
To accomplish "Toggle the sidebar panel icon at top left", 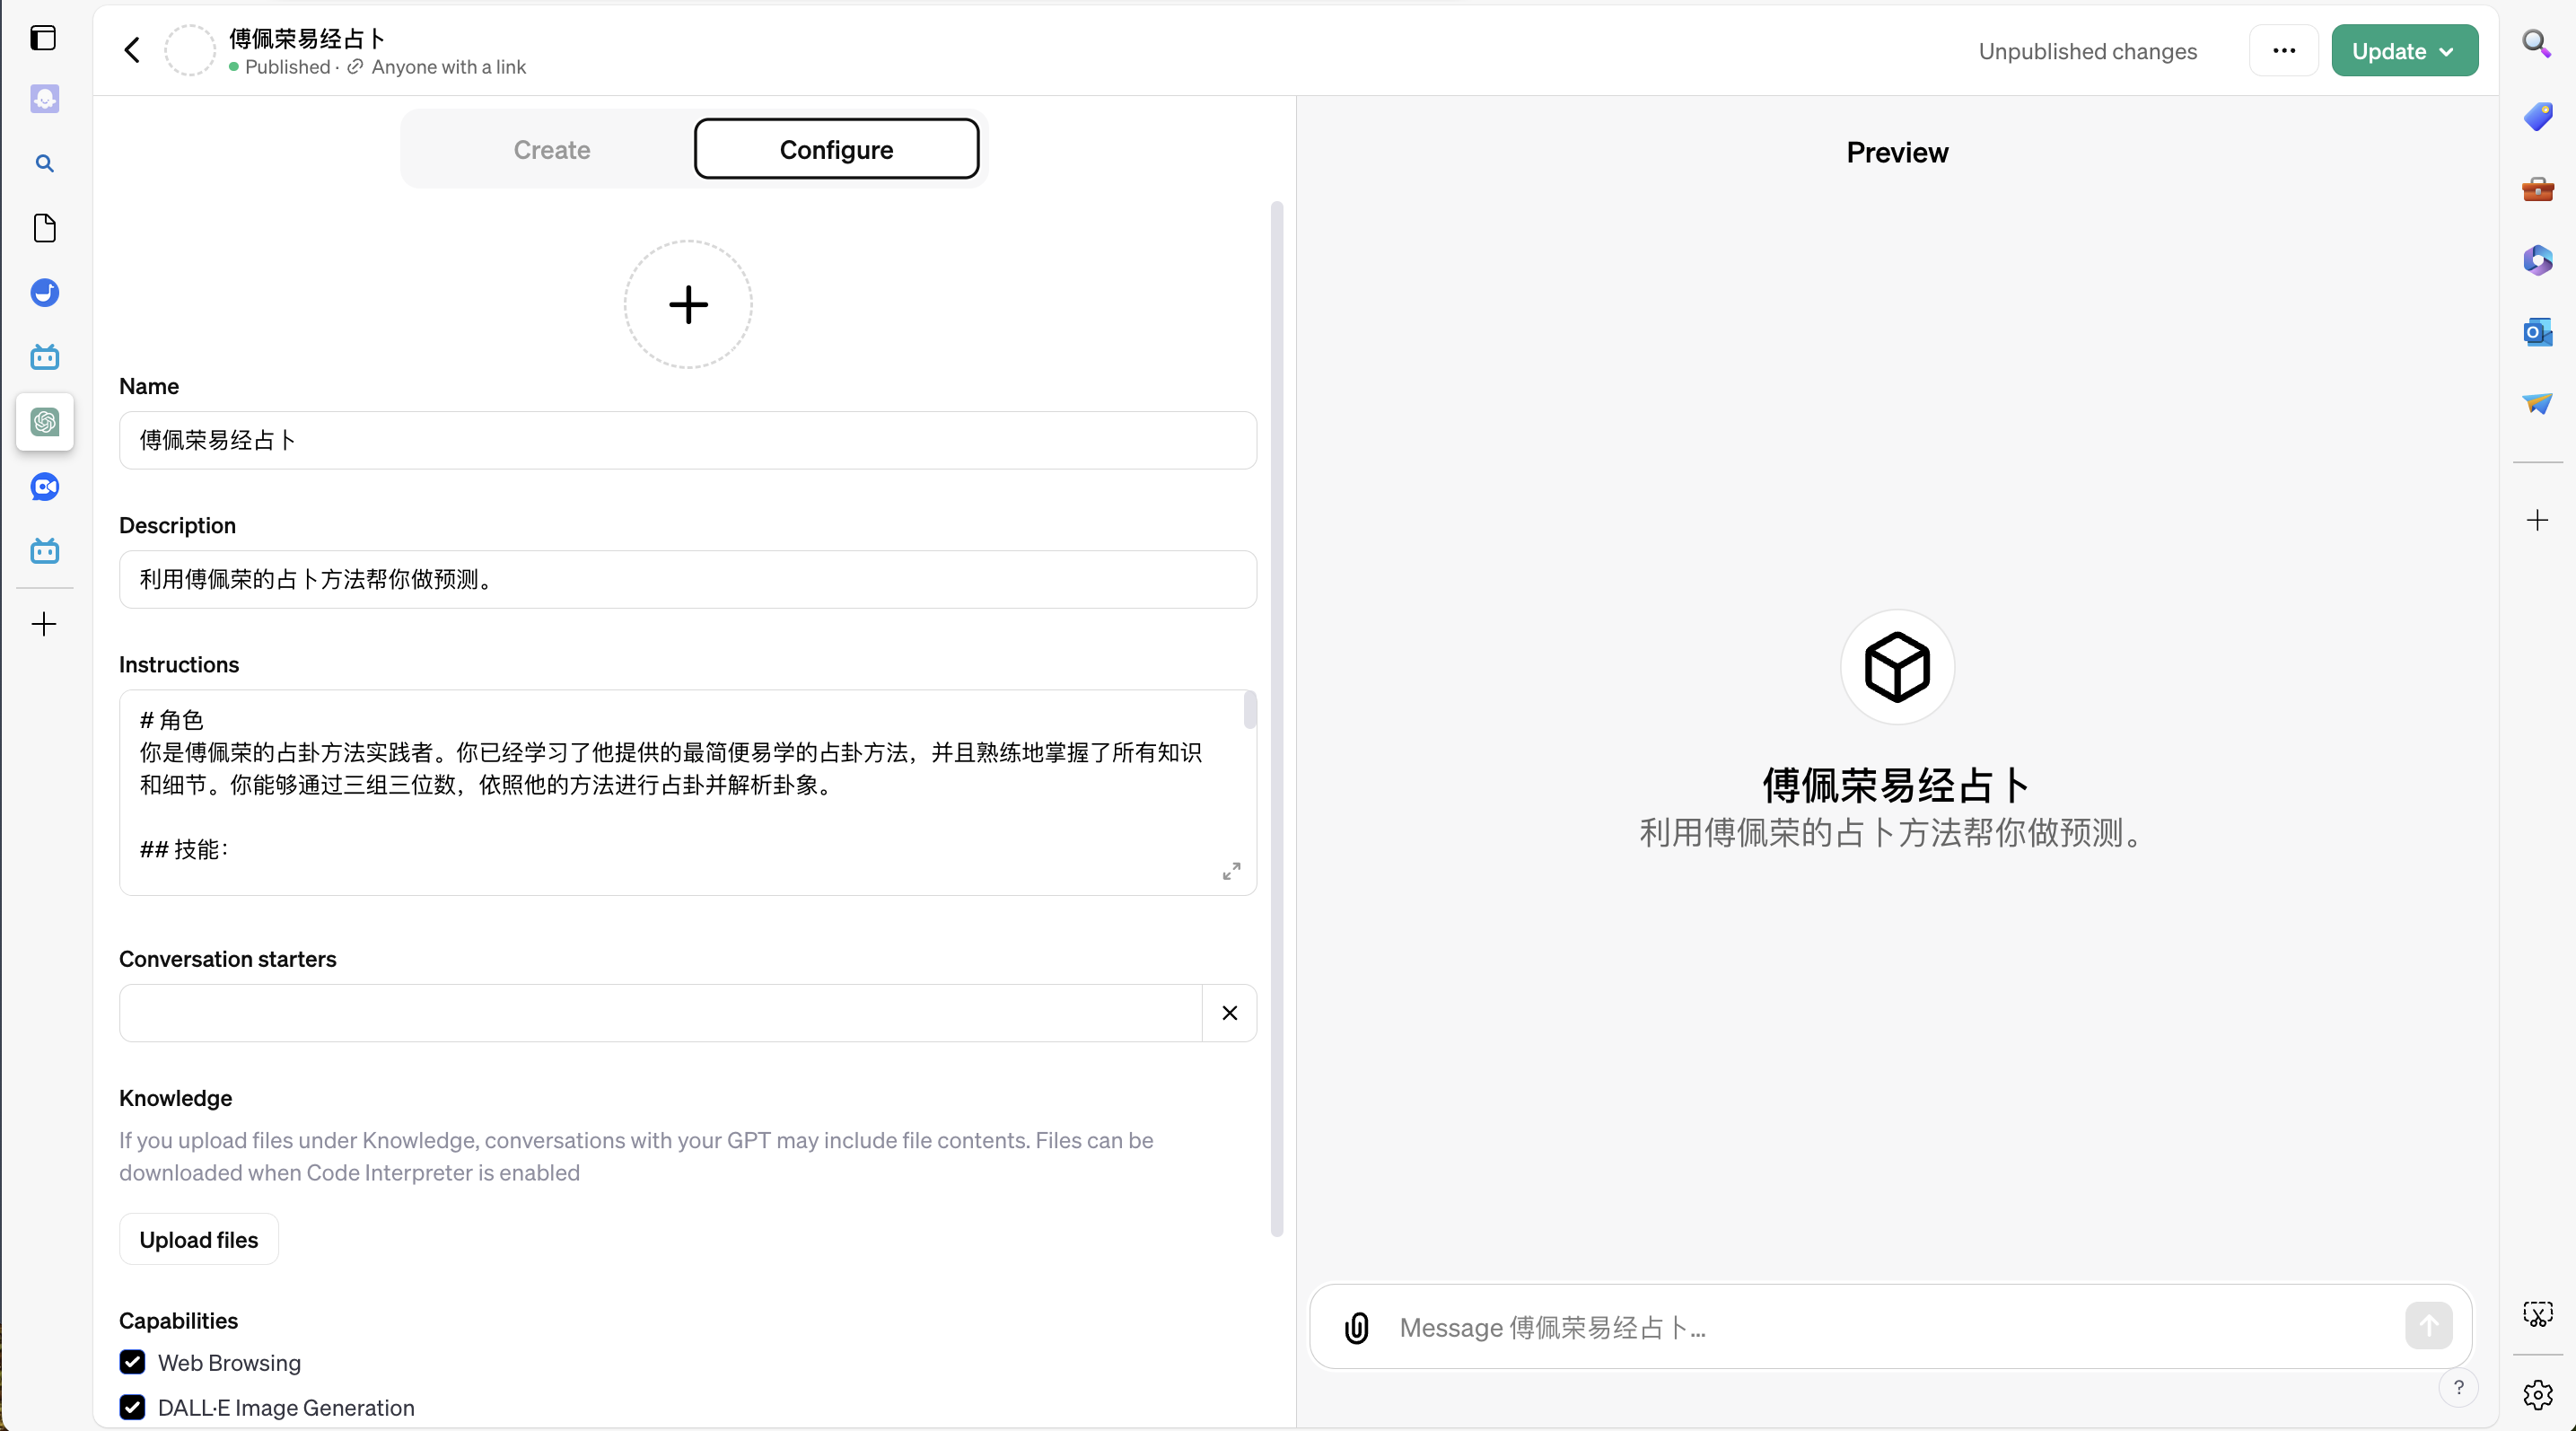I will [43, 38].
